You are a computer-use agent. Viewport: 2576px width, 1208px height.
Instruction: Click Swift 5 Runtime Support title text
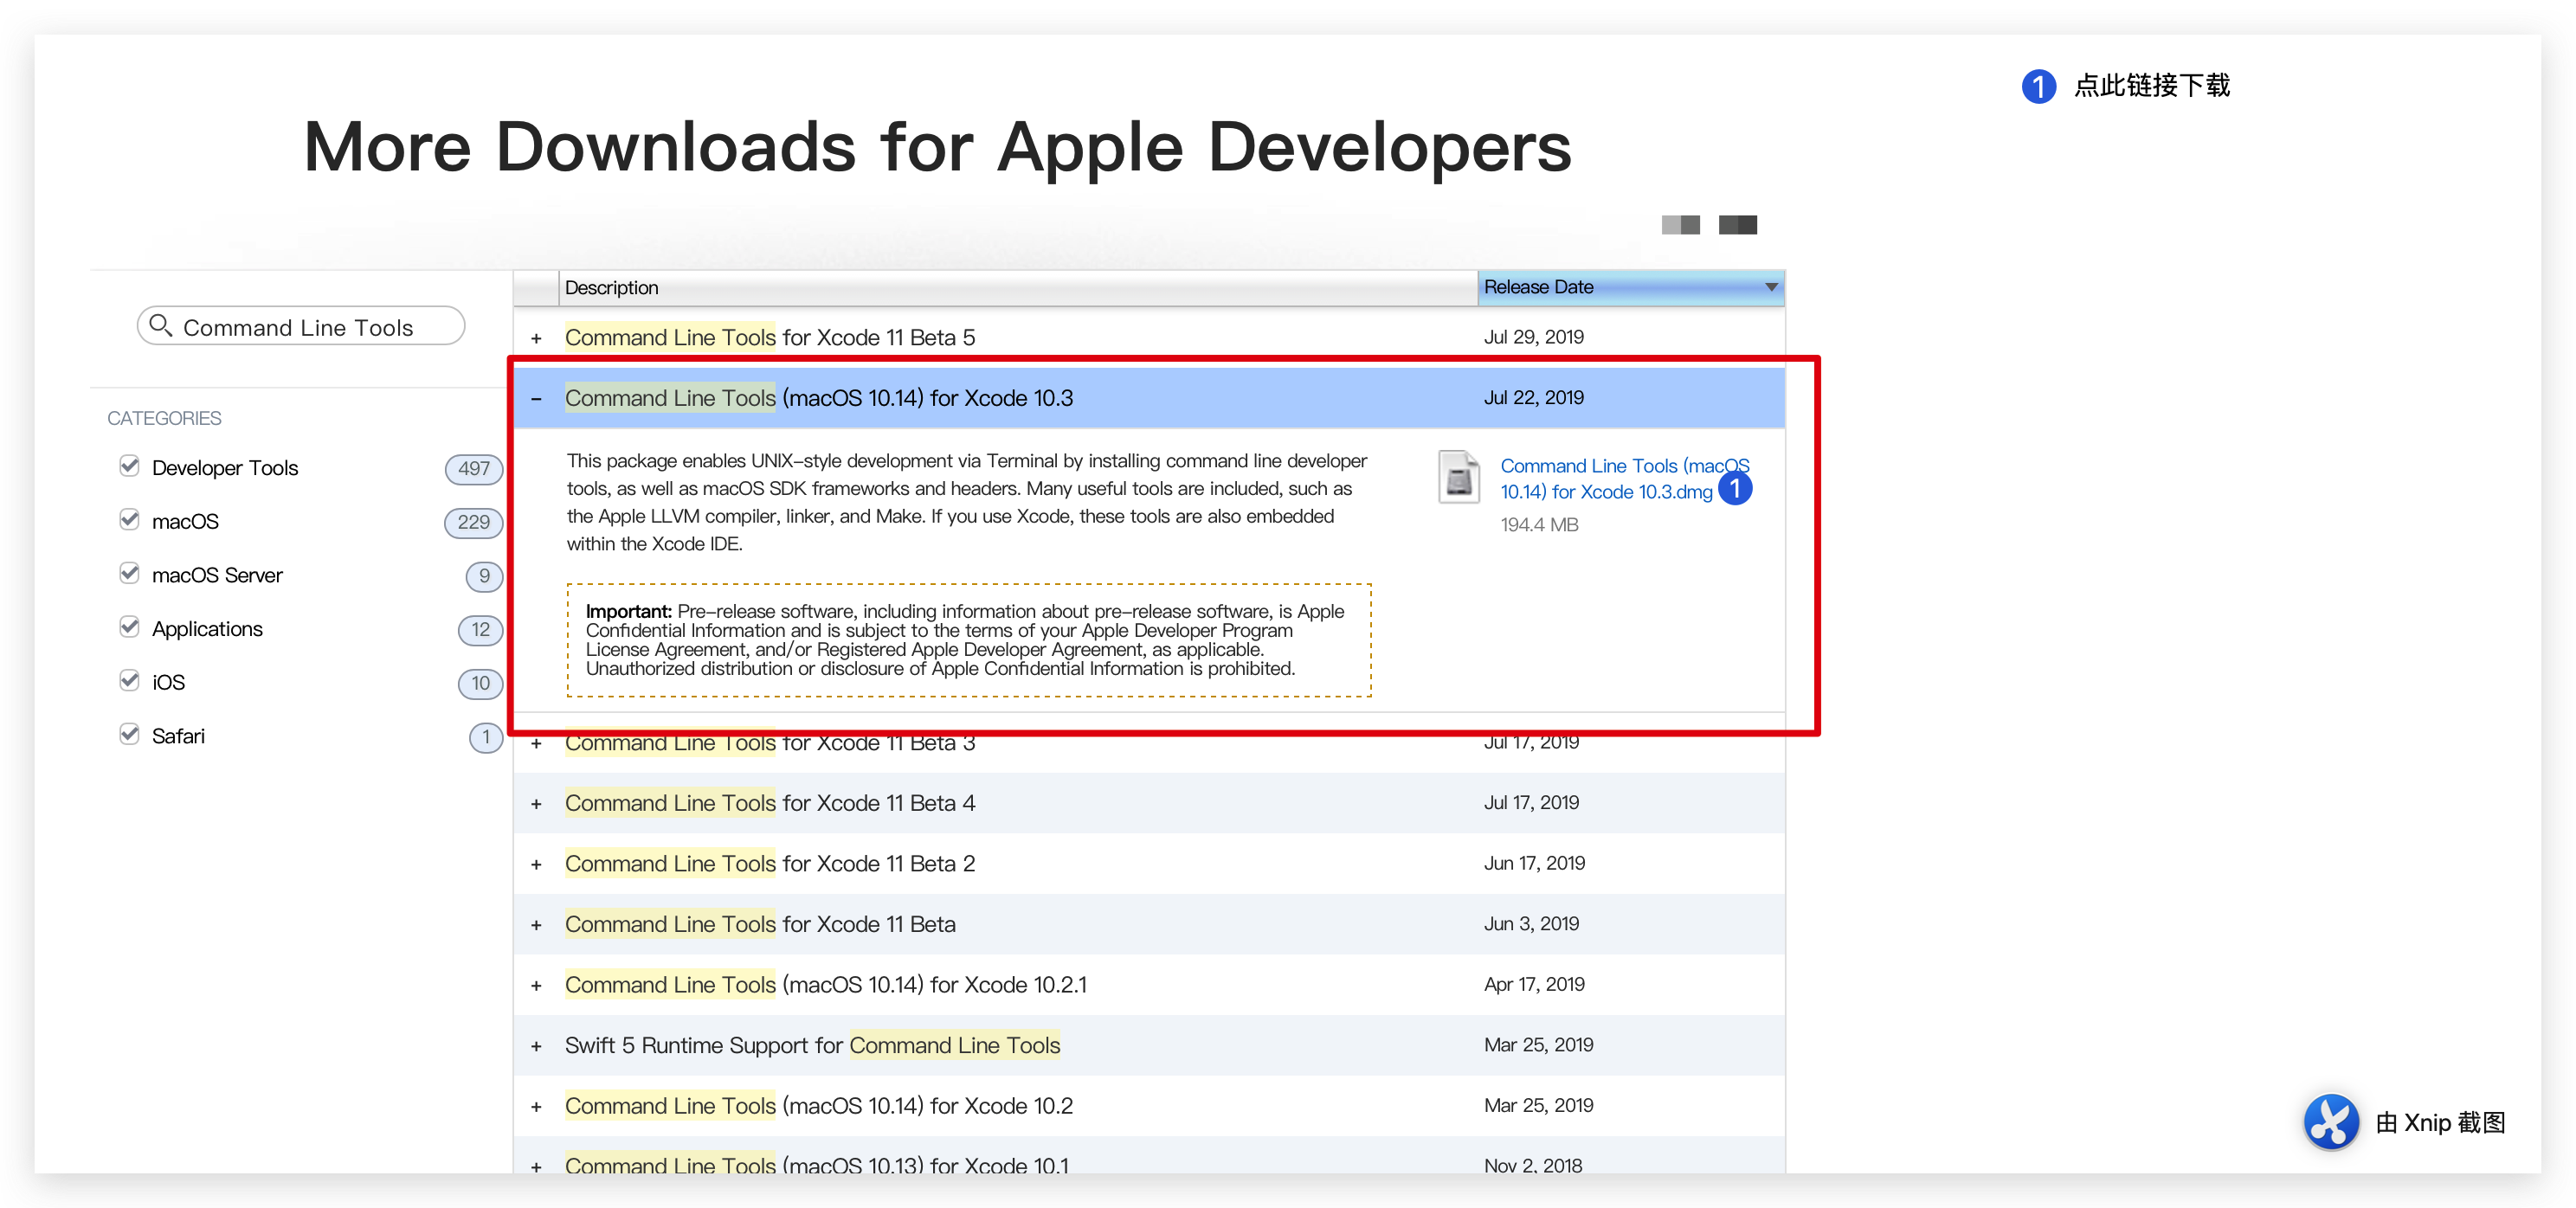tap(812, 1045)
